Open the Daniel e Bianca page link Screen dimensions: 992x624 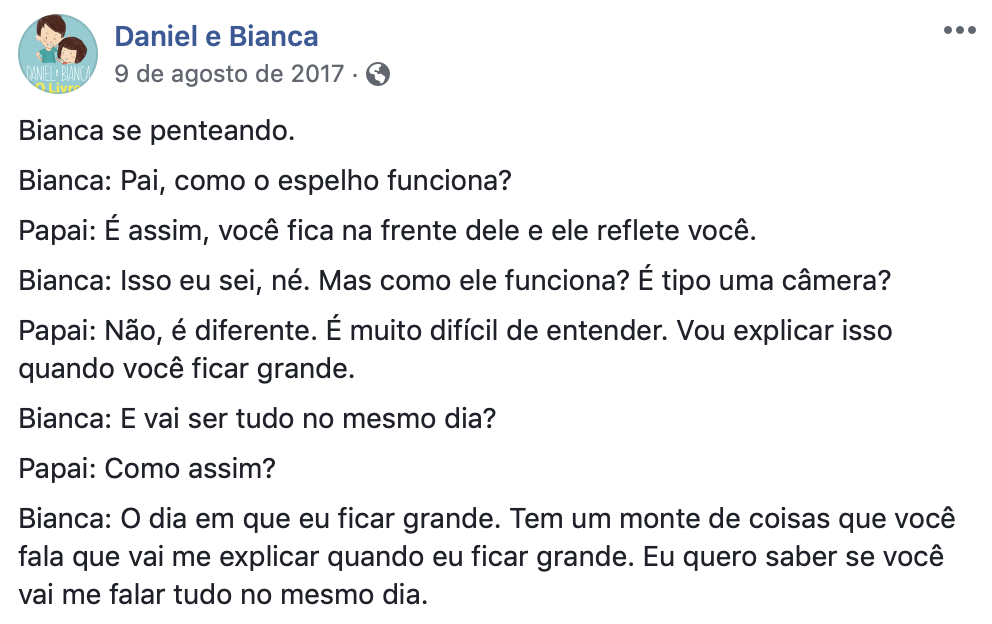[x=216, y=37]
